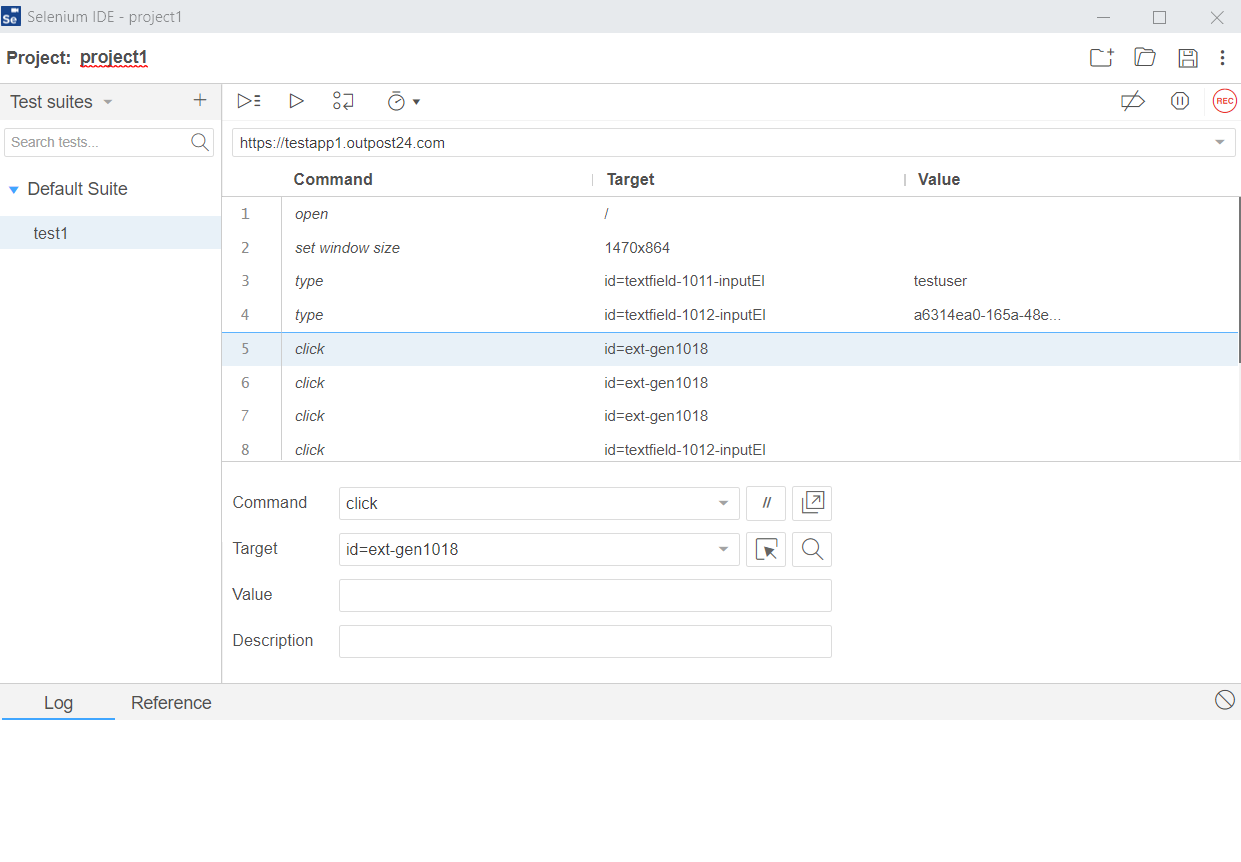This screenshot has width=1241, height=862.
Task: Collapse the Default Suite tree
Action: click(14, 190)
